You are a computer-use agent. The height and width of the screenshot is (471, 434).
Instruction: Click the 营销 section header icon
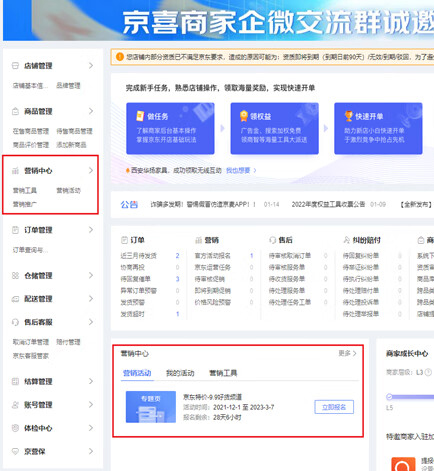point(199,240)
